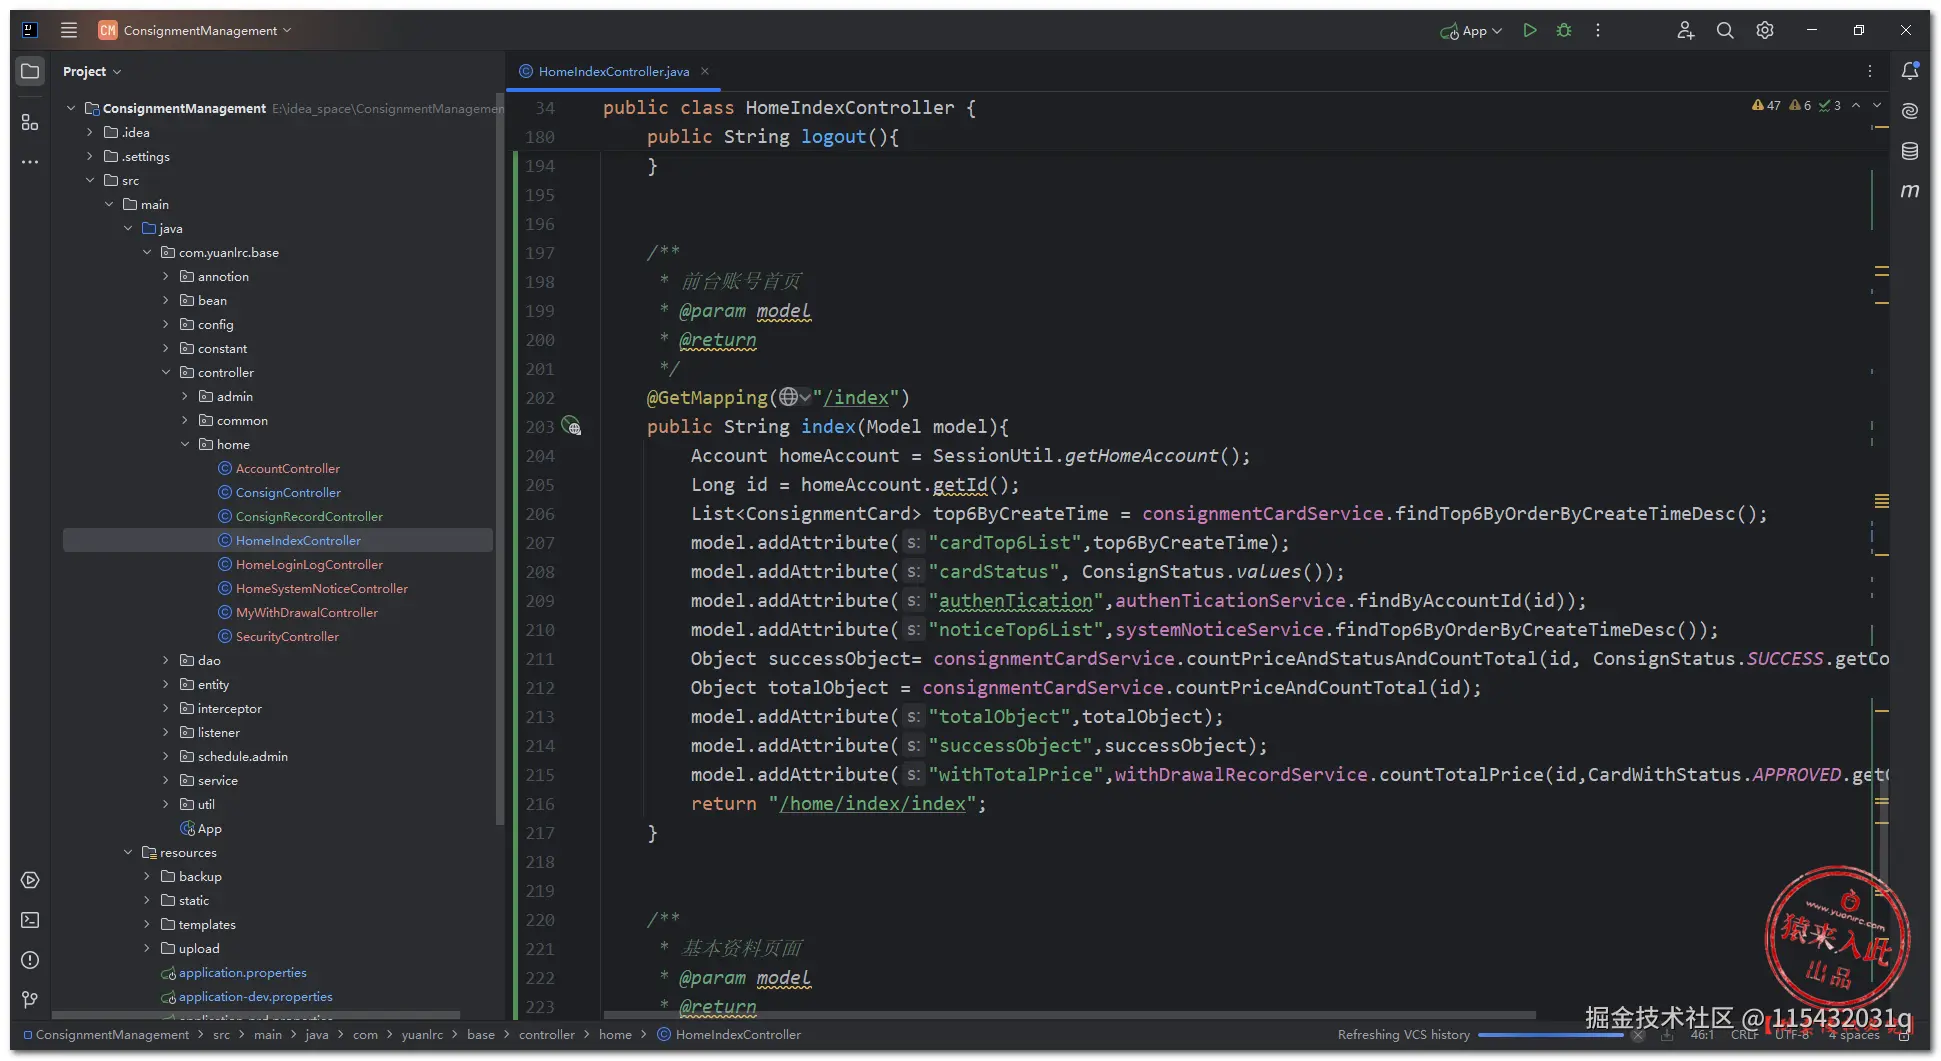The width and height of the screenshot is (1941, 1061).
Task: Open the Structure tool window icon
Action: 30,122
